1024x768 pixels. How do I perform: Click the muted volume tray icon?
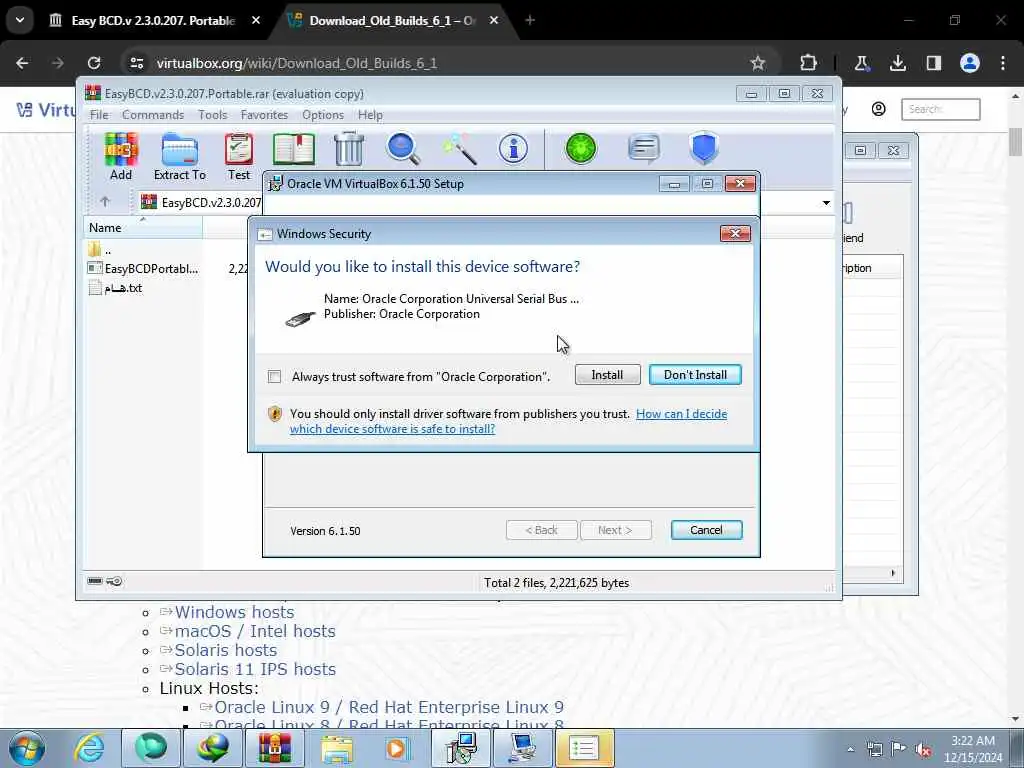pos(923,750)
